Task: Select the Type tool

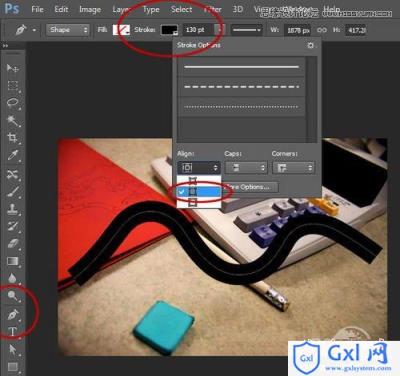Action: pos(13,332)
